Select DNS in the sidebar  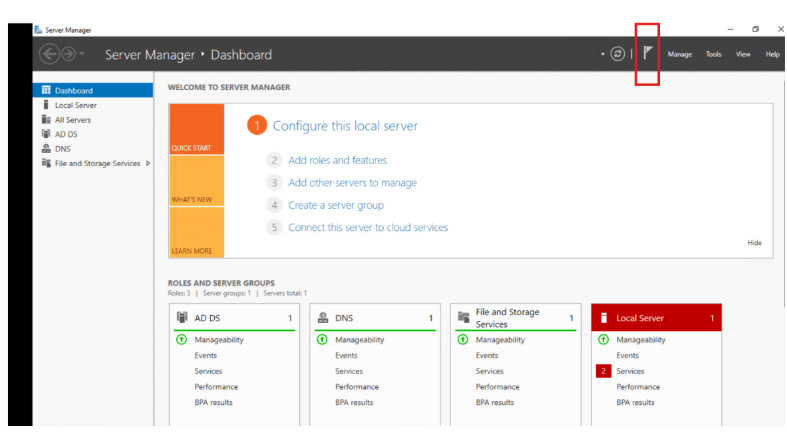click(93, 149)
